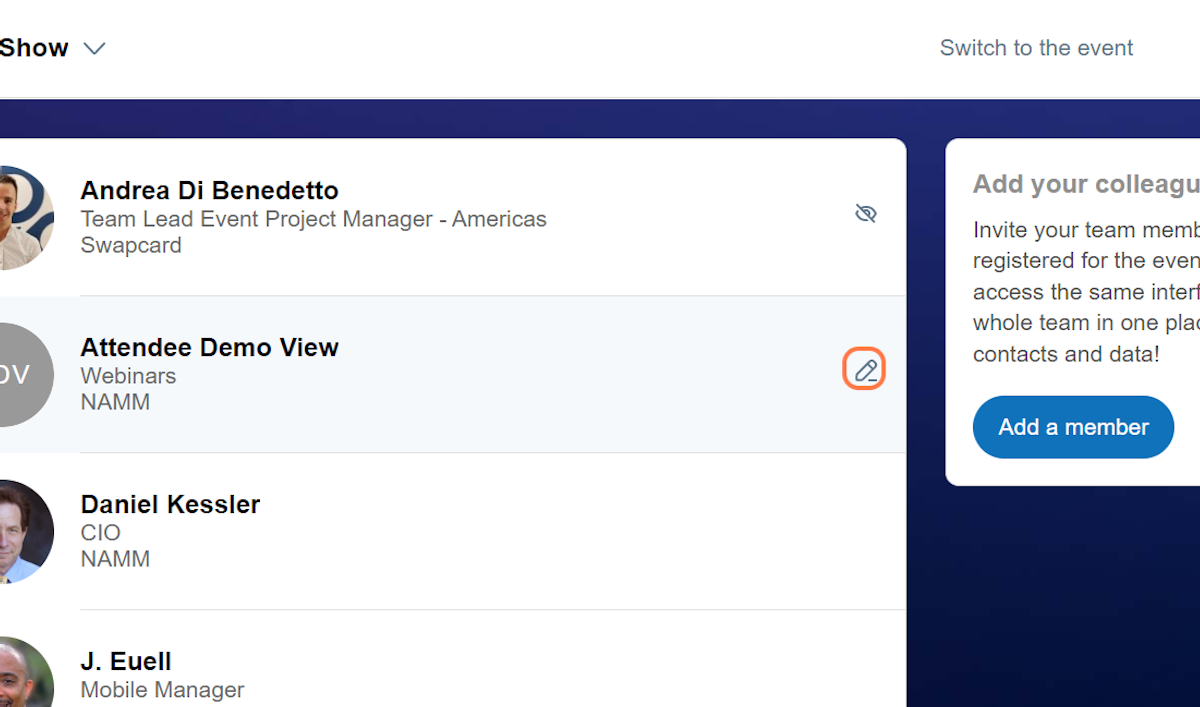The image size is (1200, 707).
Task: Click the Switch to the event link
Action: click(1036, 47)
